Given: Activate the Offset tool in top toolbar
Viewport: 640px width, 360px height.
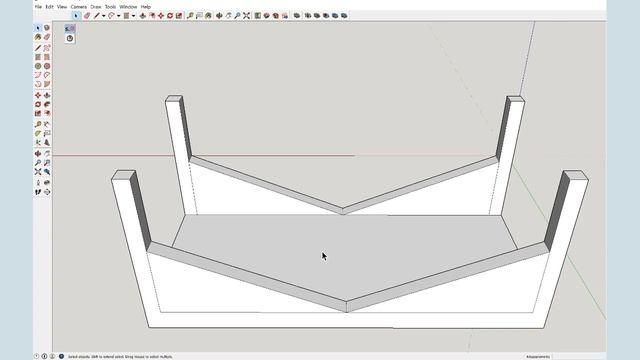Looking at the screenshot, I should (x=152, y=16).
